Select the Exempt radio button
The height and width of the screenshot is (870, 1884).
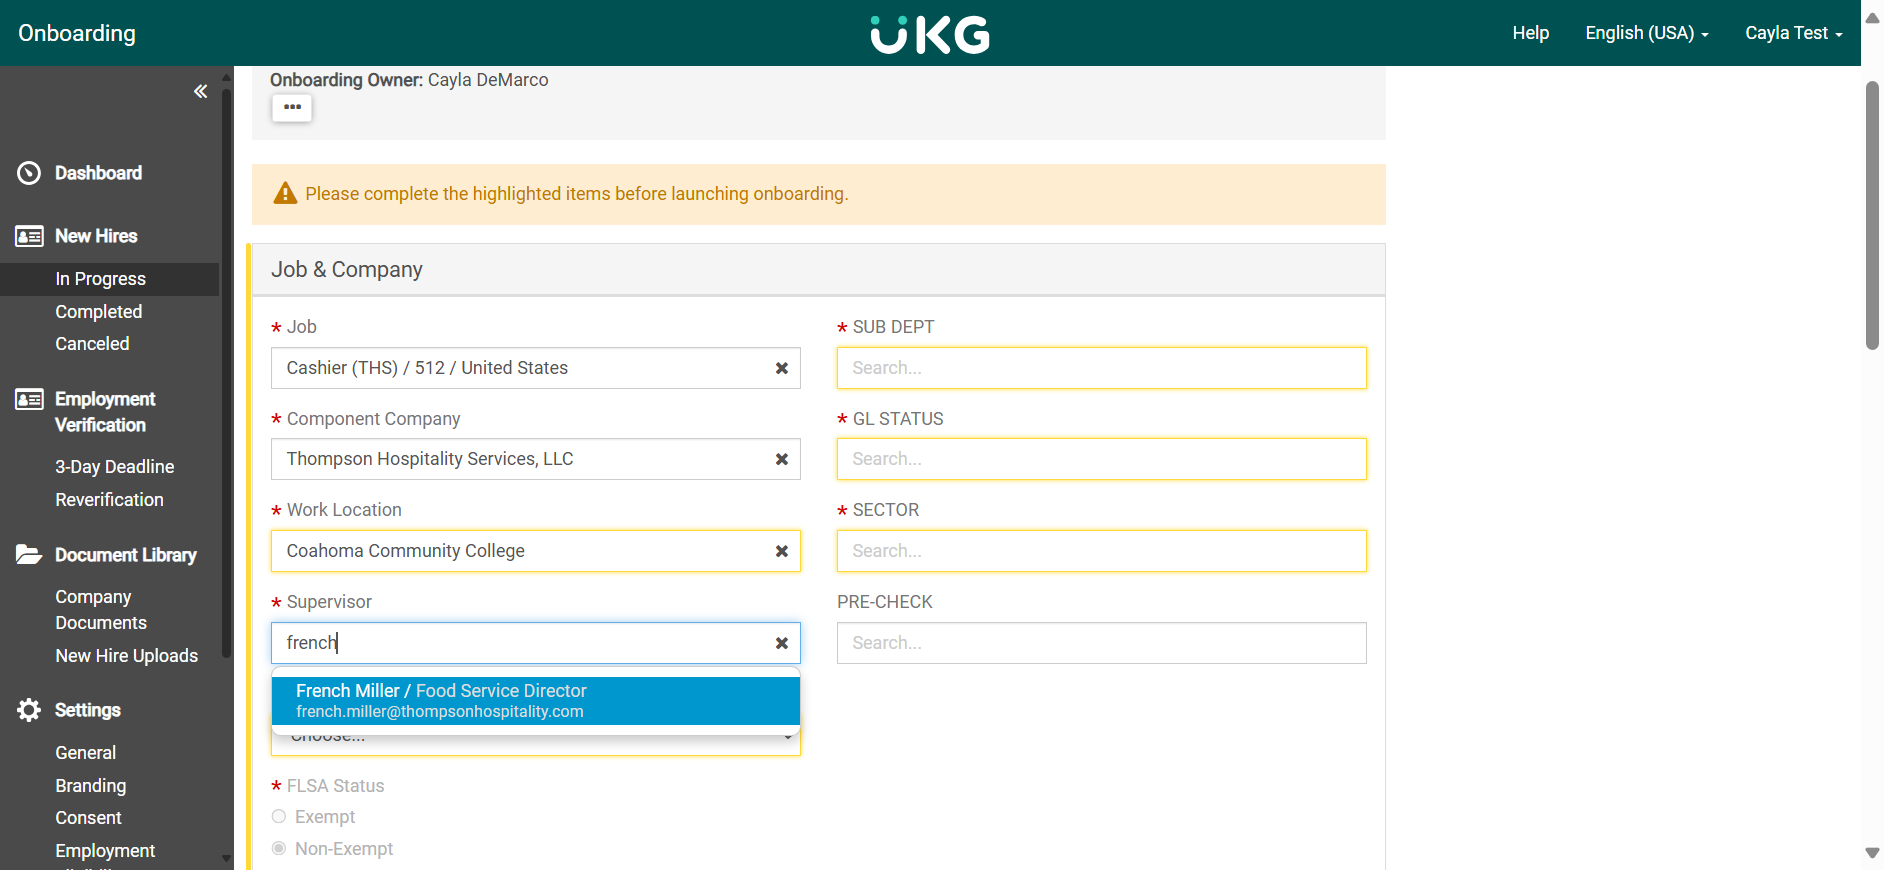tap(279, 817)
